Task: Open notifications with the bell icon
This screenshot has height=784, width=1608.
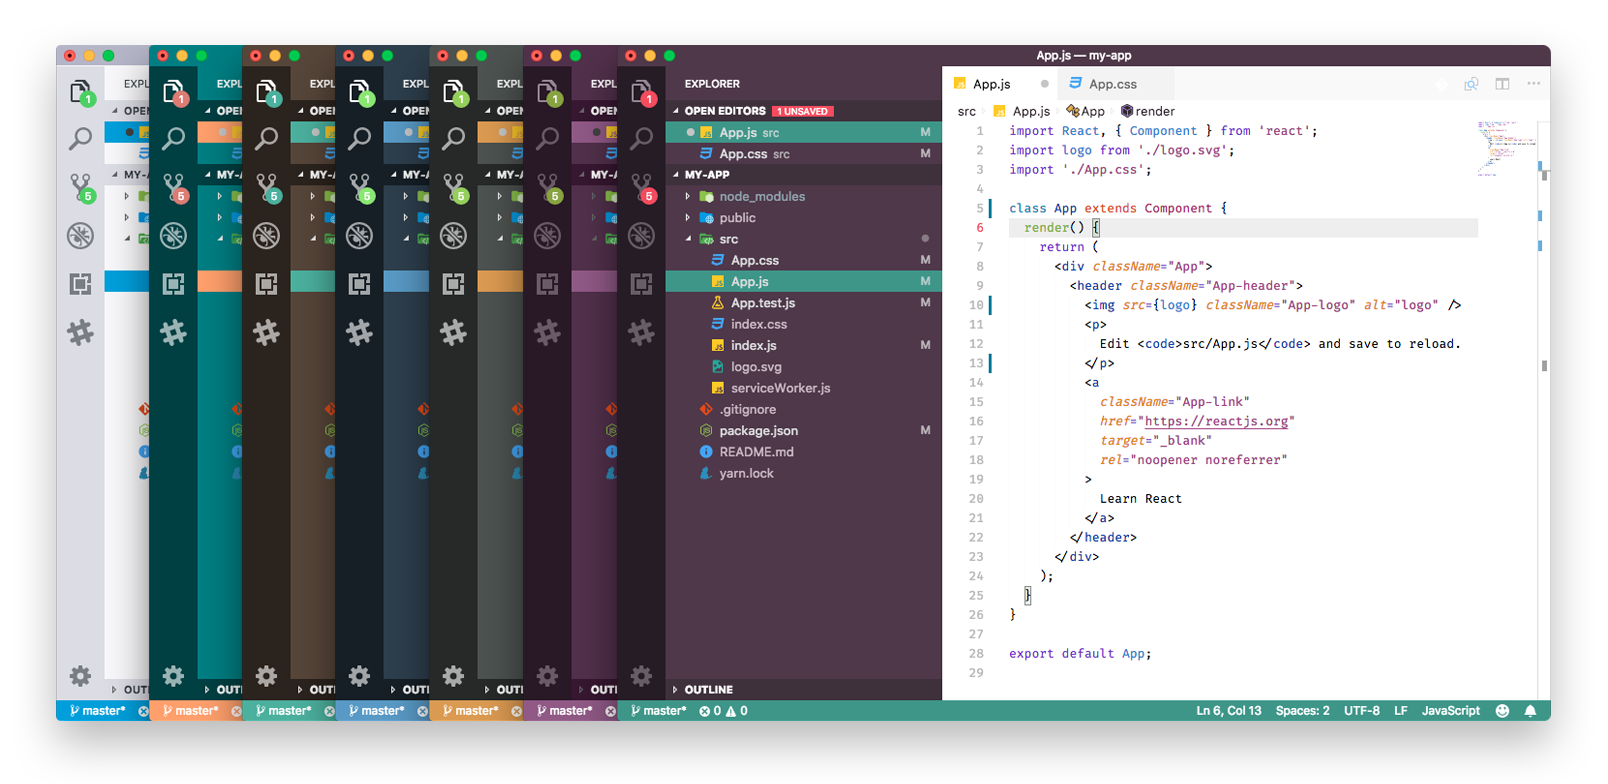Action: pos(1530,711)
